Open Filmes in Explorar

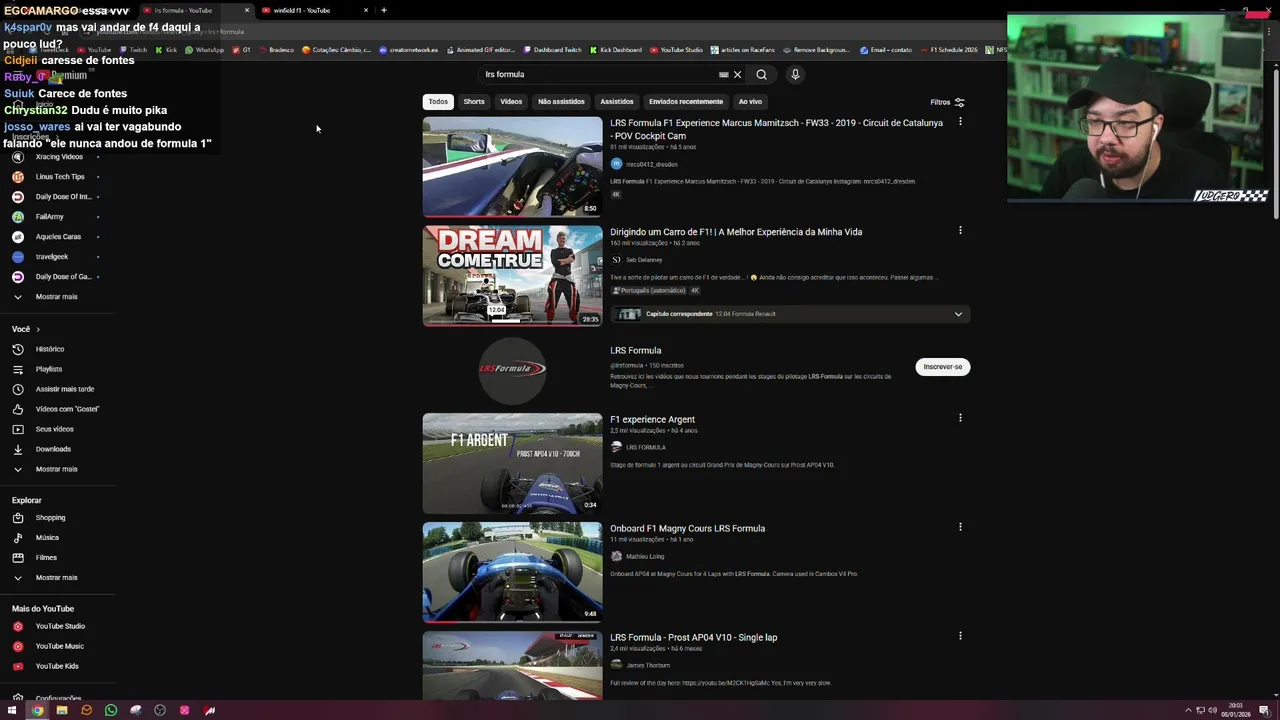click(46, 558)
